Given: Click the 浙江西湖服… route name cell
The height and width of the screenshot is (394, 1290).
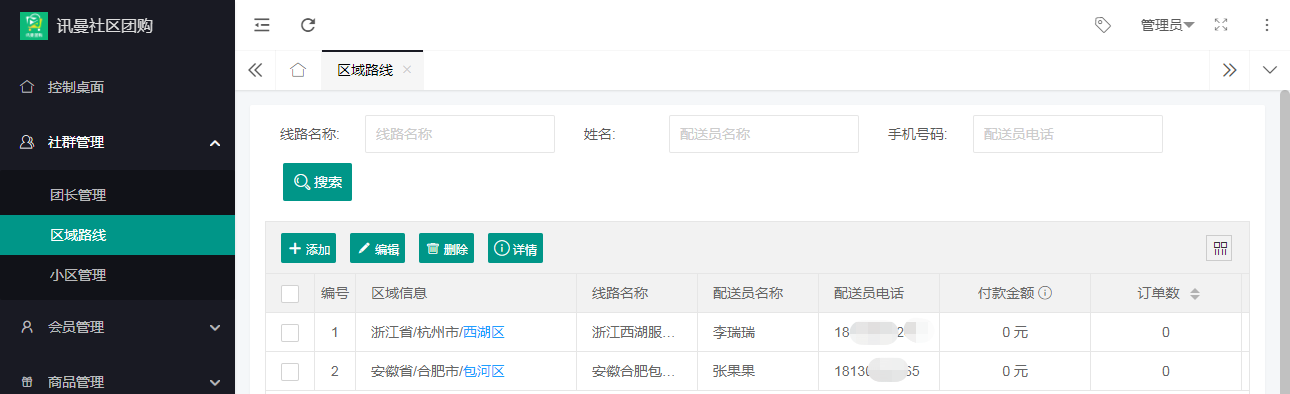Looking at the screenshot, I should coord(637,332).
